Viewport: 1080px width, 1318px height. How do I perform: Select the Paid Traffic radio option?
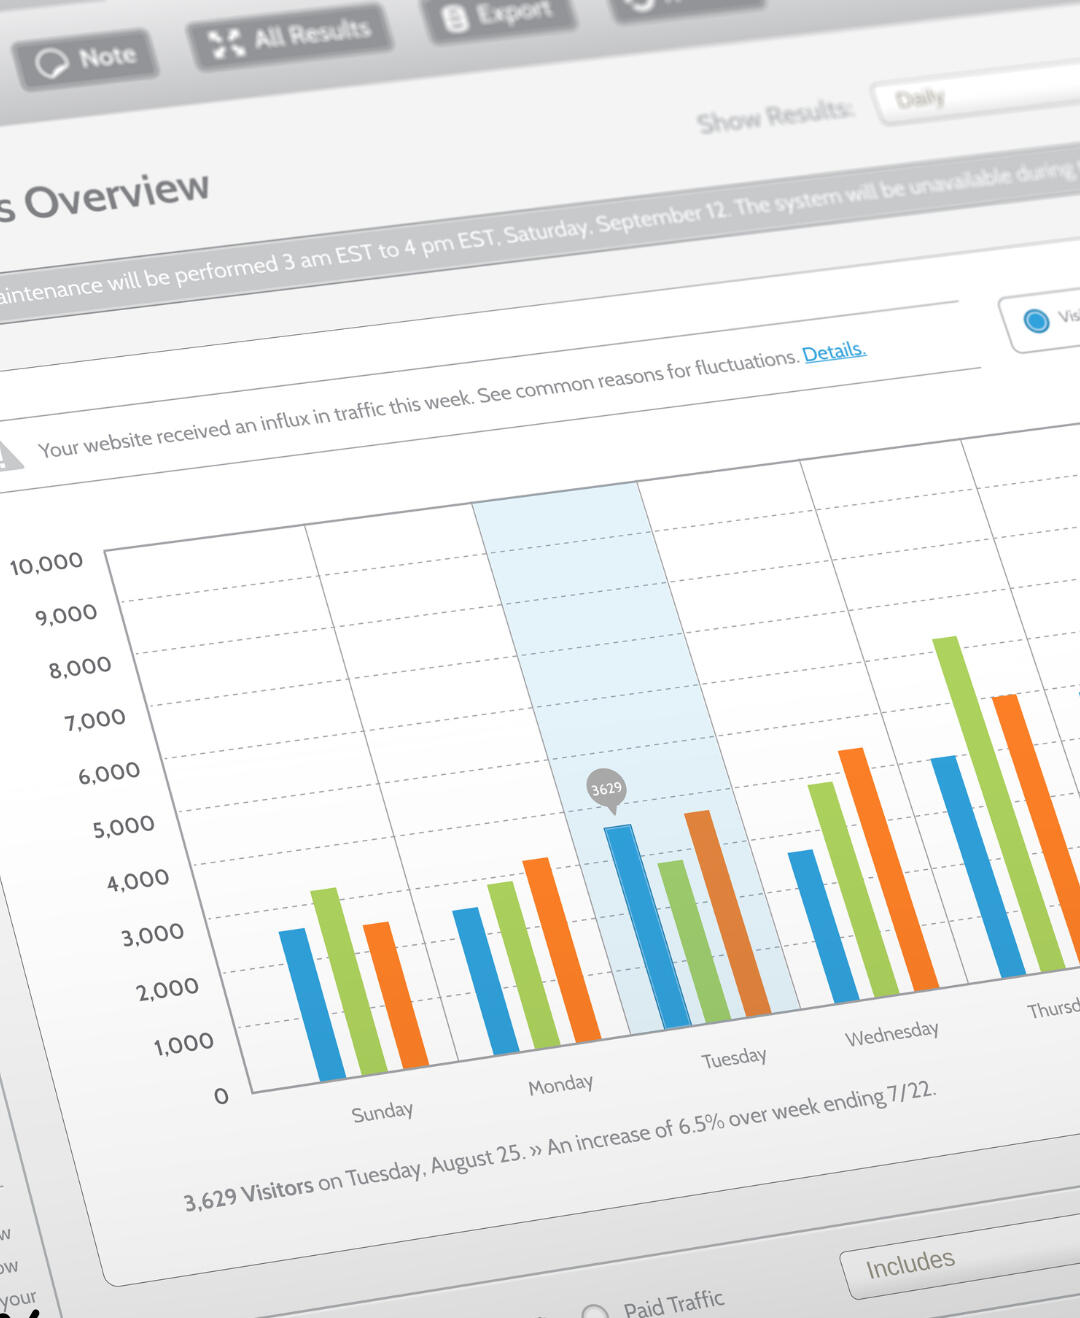[x=595, y=1311]
